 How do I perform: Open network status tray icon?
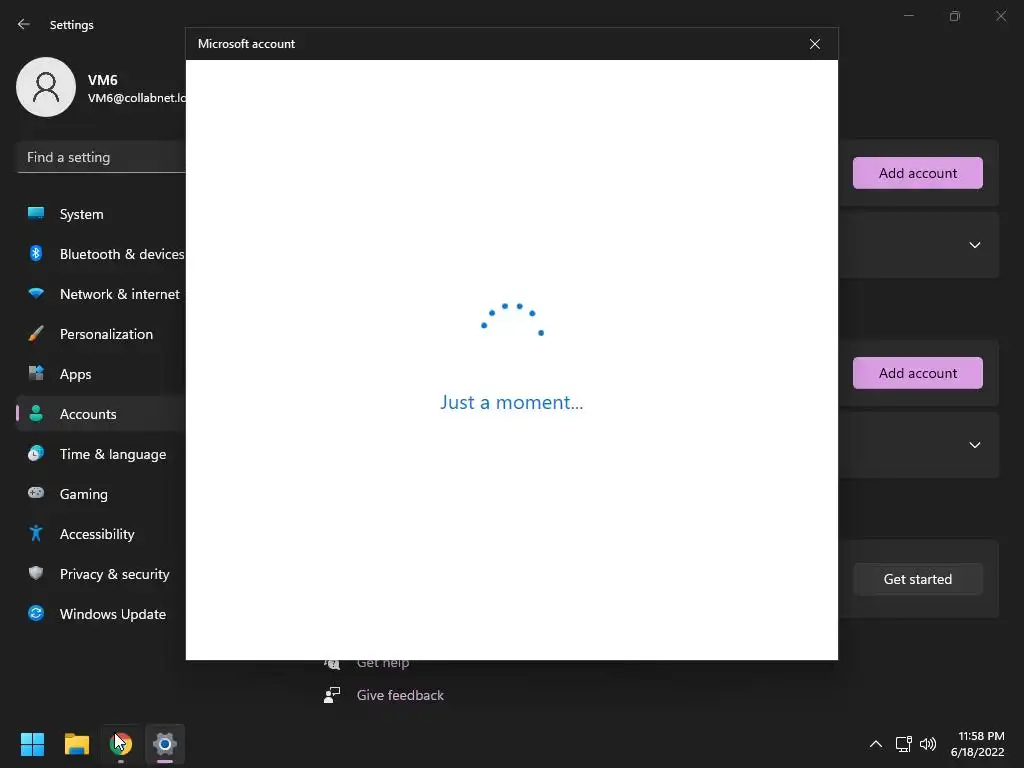click(x=903, y=744)
